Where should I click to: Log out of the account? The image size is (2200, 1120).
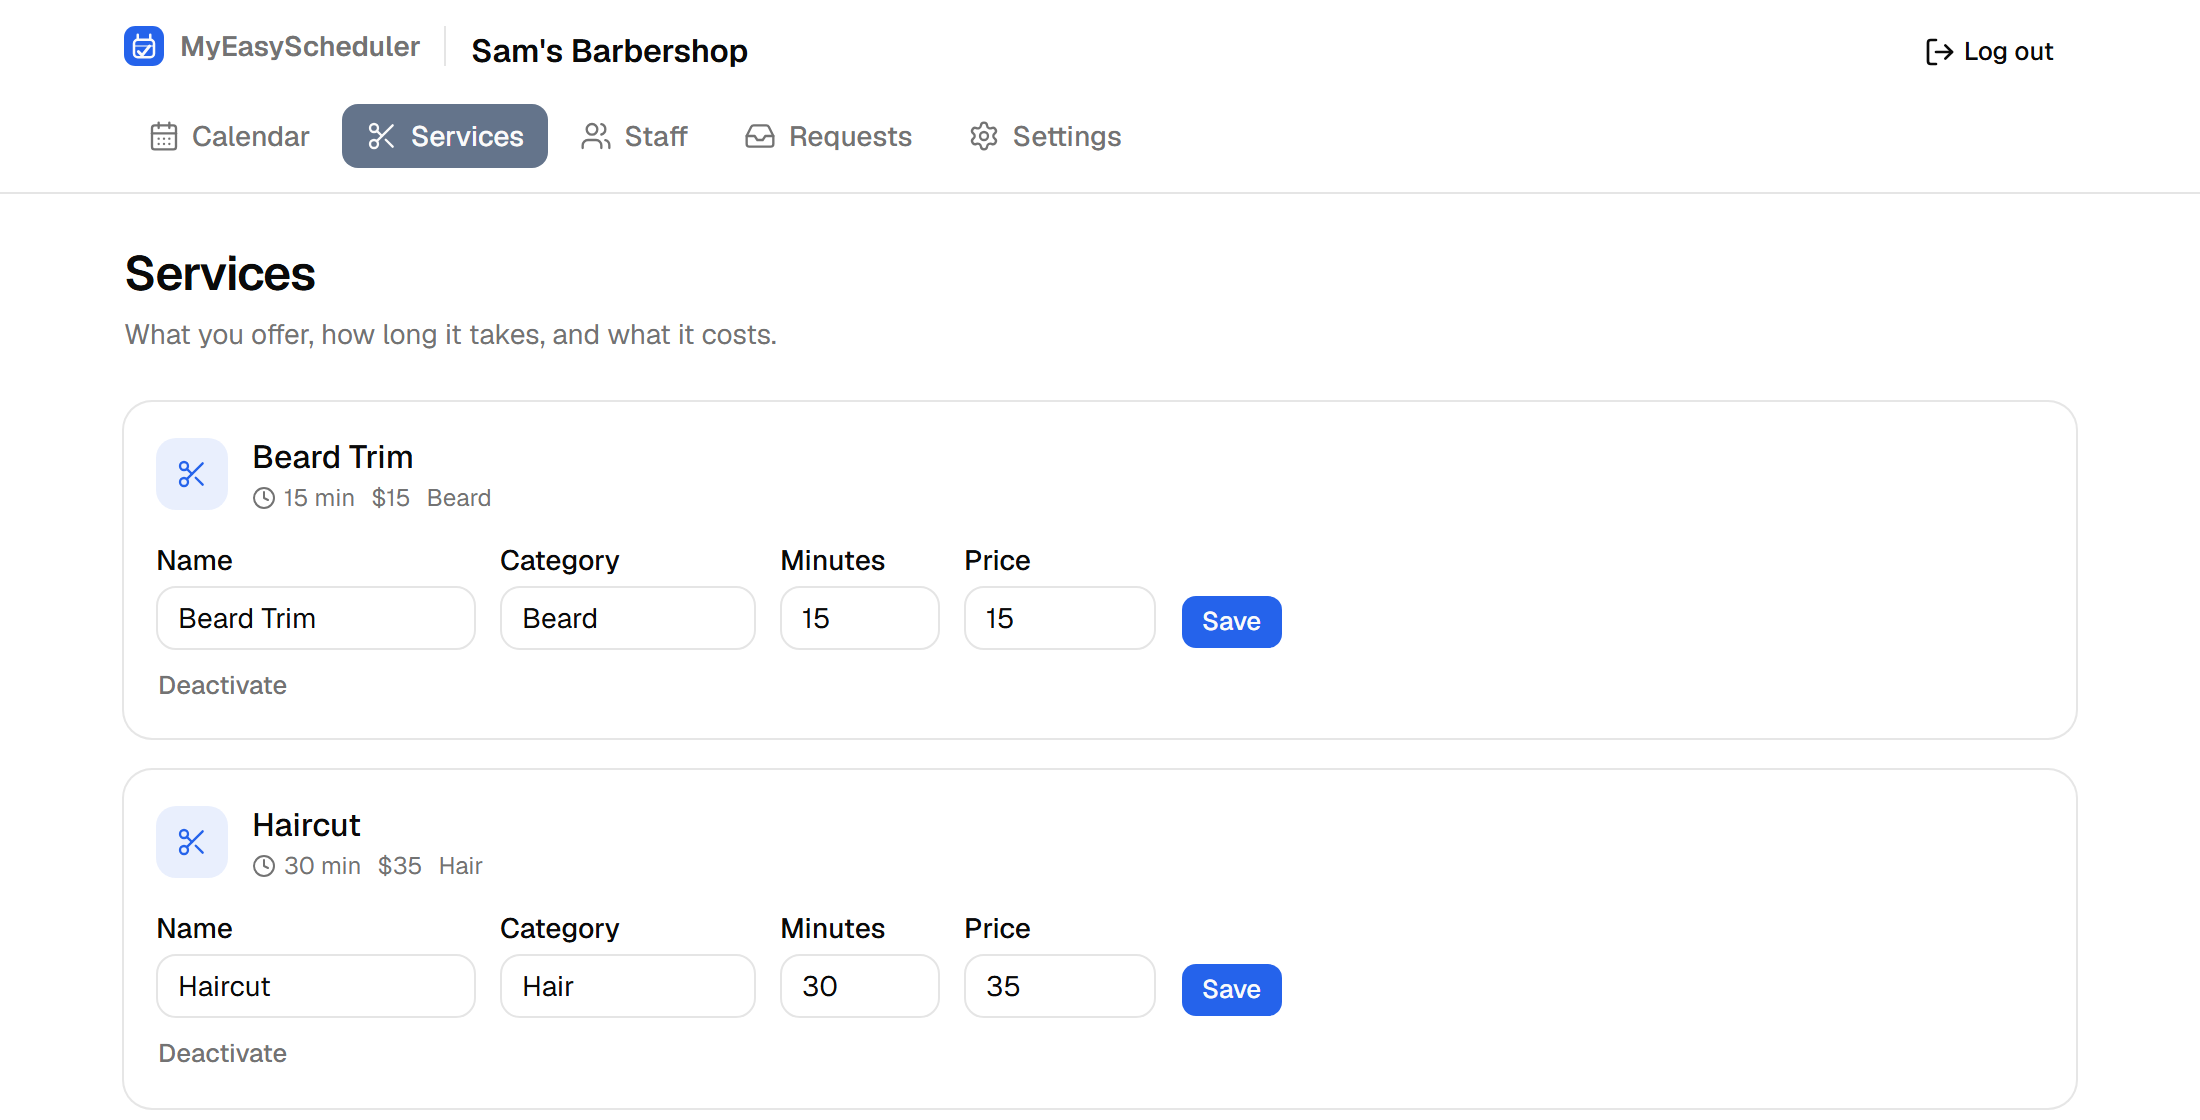[1989, 52]
